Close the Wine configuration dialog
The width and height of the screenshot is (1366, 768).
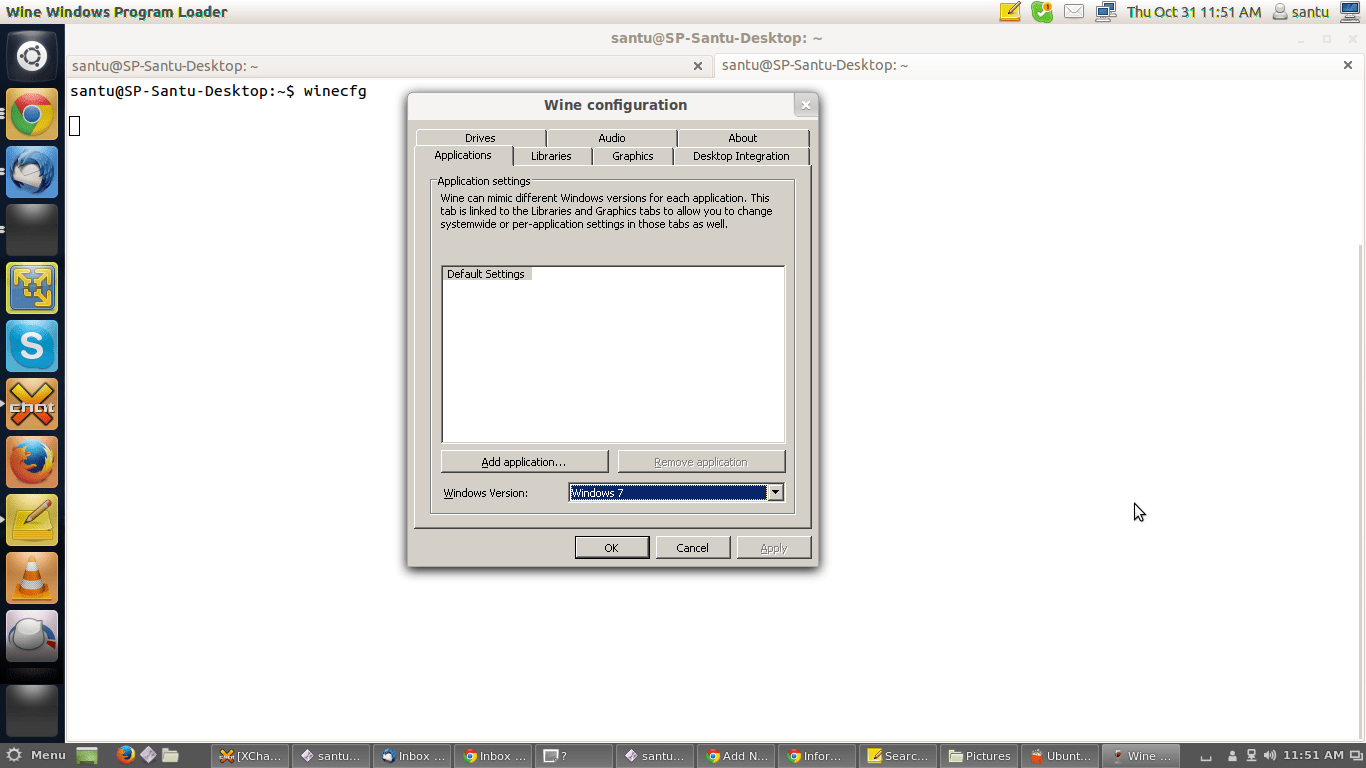(x=806, y=105)
